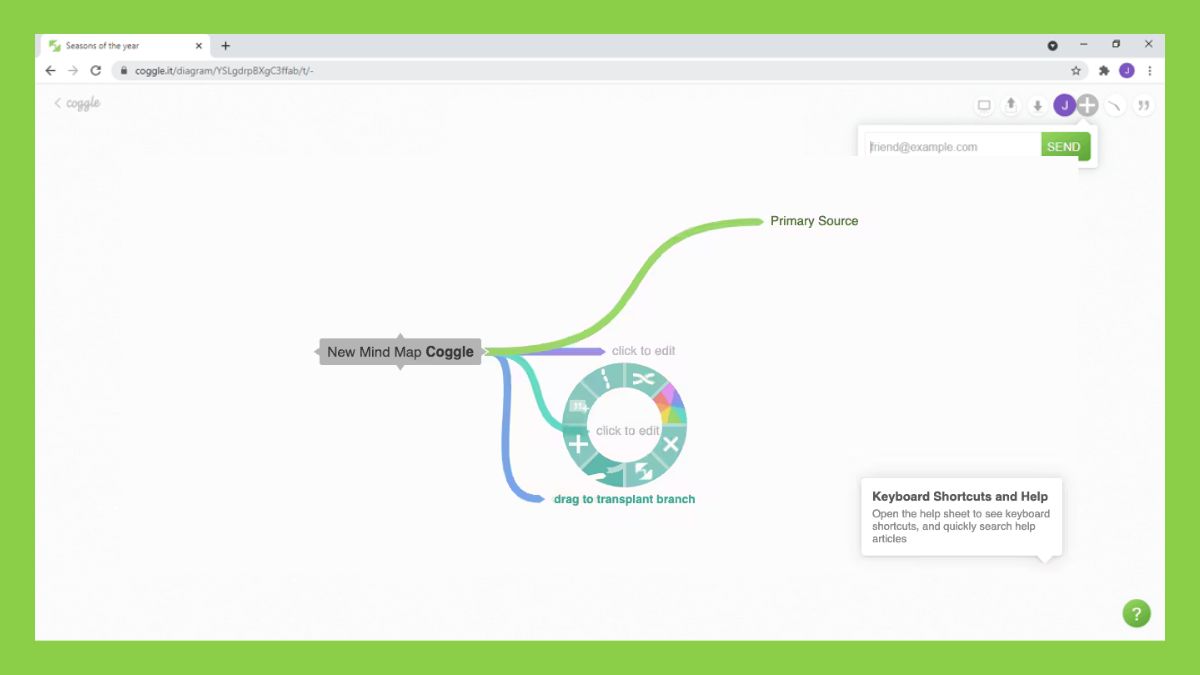Click the upload/share arrow icon
Viewport: 1200px width, 675px height.
click(x=1011, y=105)
